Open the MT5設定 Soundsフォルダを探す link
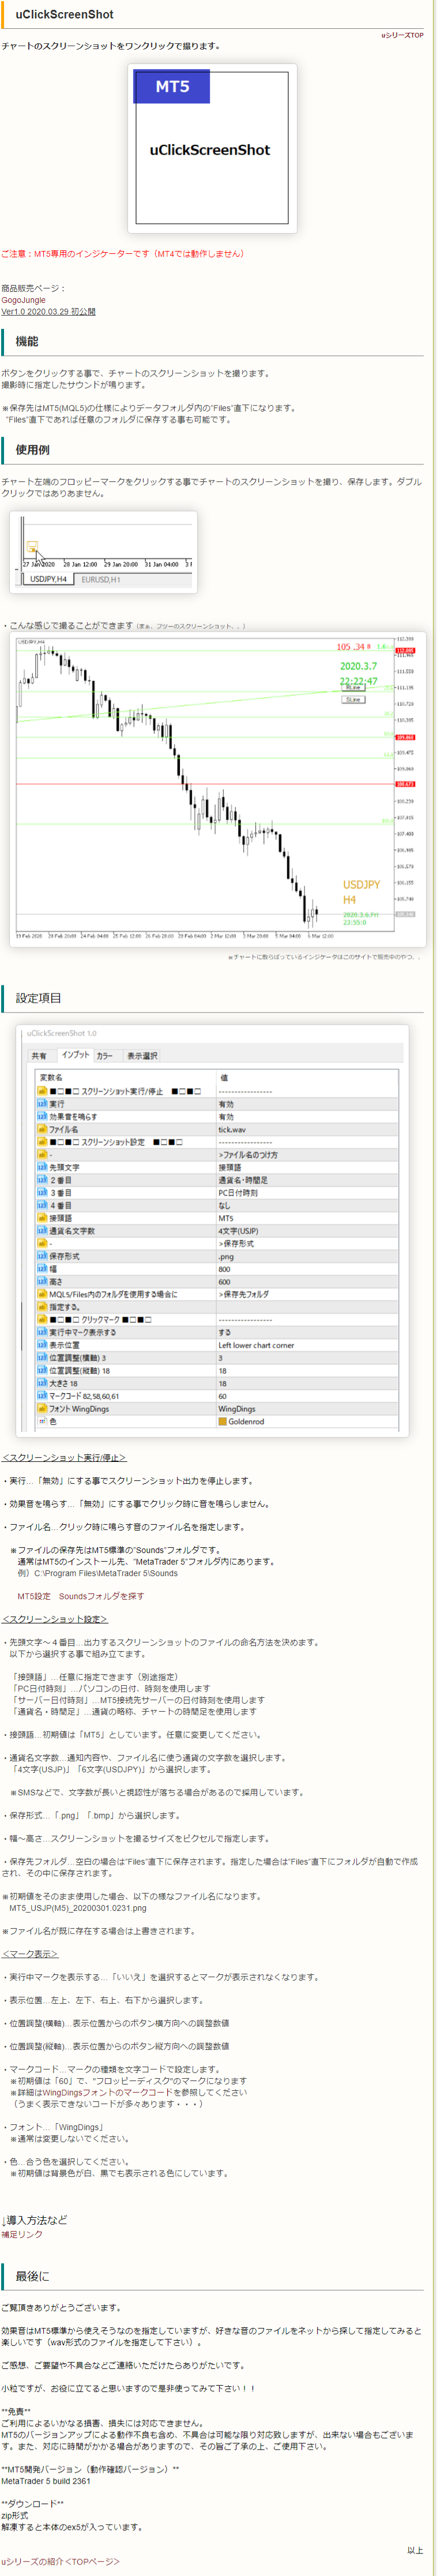 click(80, 1596)
